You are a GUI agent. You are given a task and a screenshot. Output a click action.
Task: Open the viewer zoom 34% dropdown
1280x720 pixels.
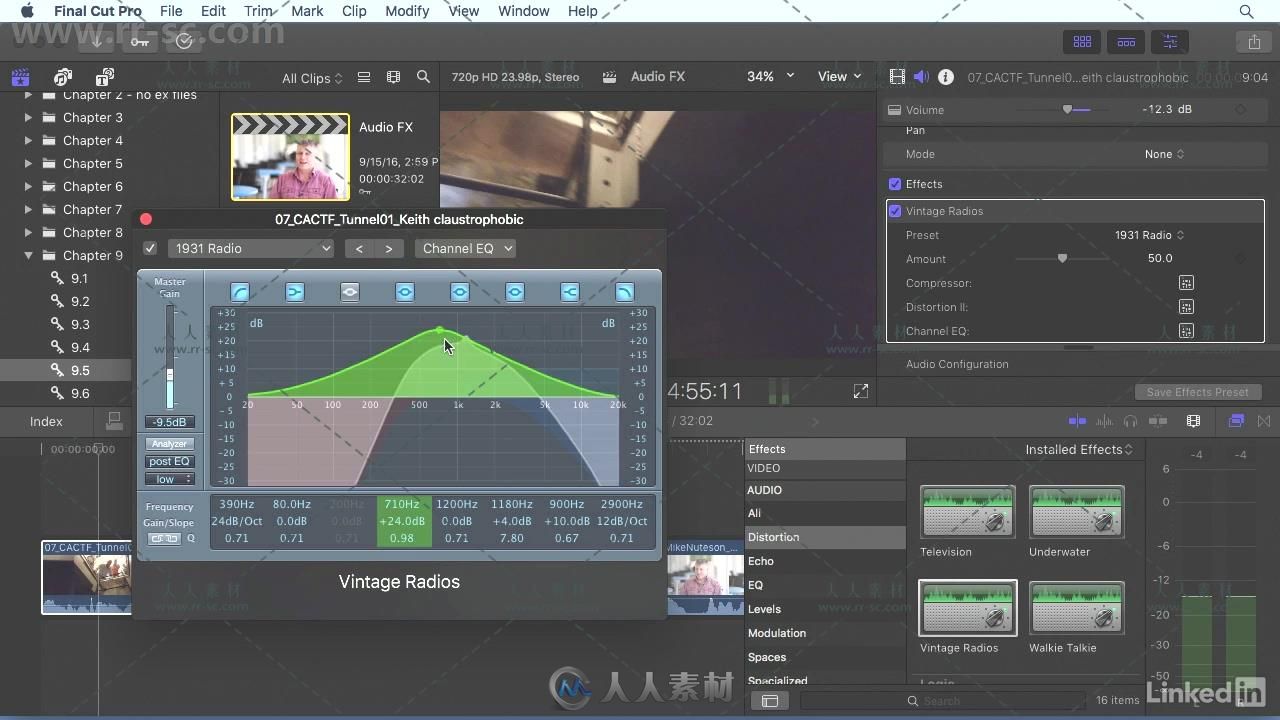[x=770, y=76]
